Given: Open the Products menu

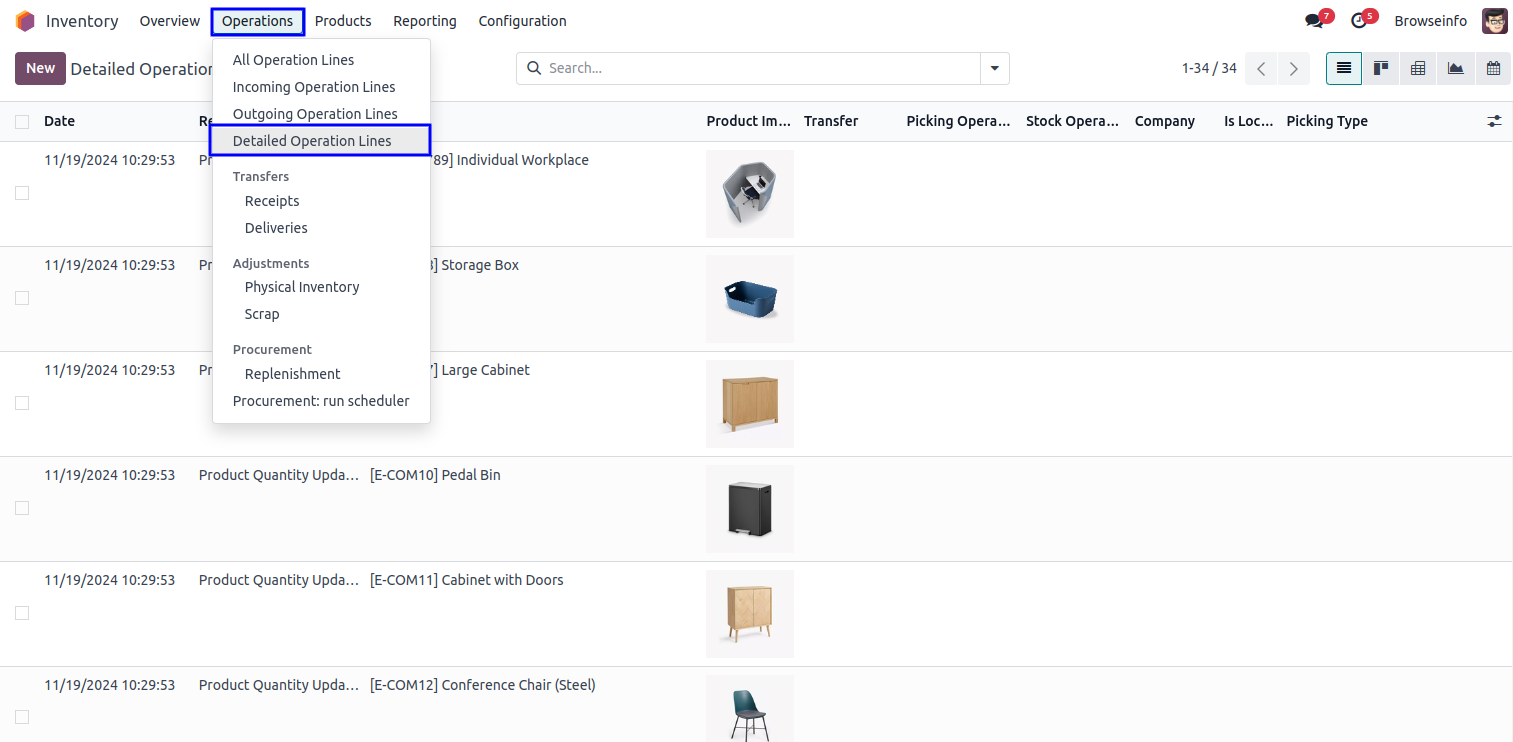Looking at the screenshot, I should [343, 21].
